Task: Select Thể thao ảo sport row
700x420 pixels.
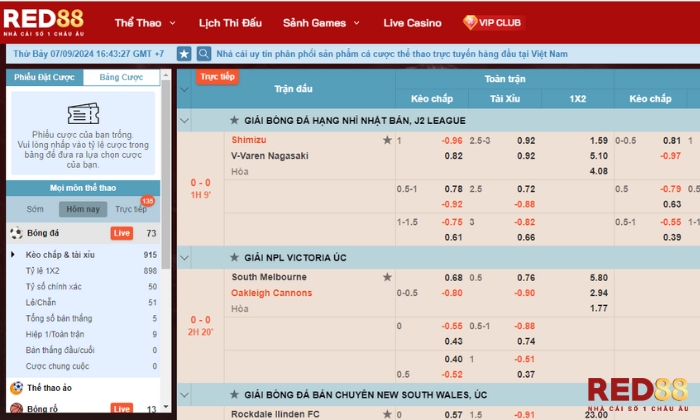Action: [83, 387]
